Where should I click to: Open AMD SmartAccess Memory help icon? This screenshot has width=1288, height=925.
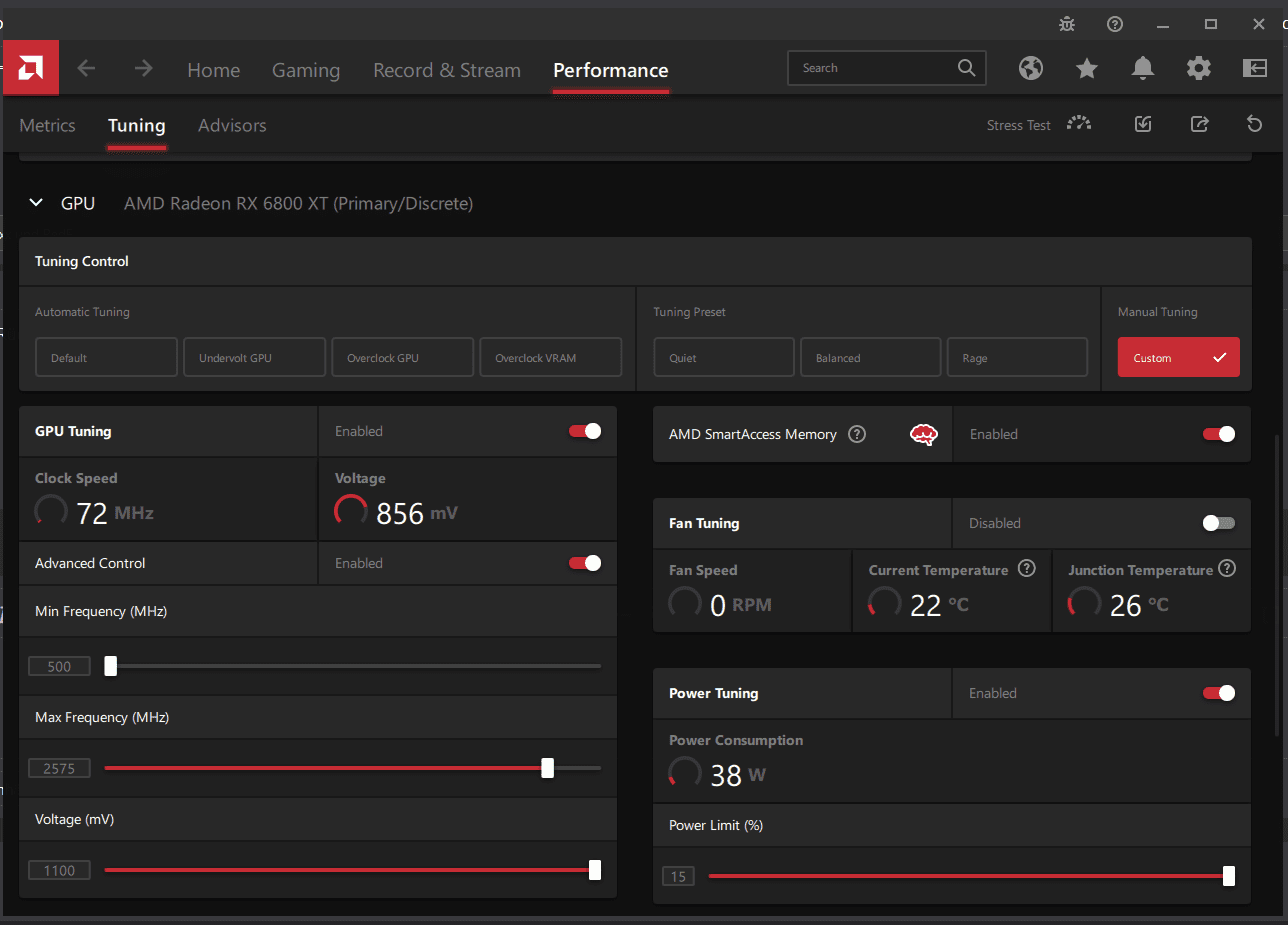[x=857, y=434]
